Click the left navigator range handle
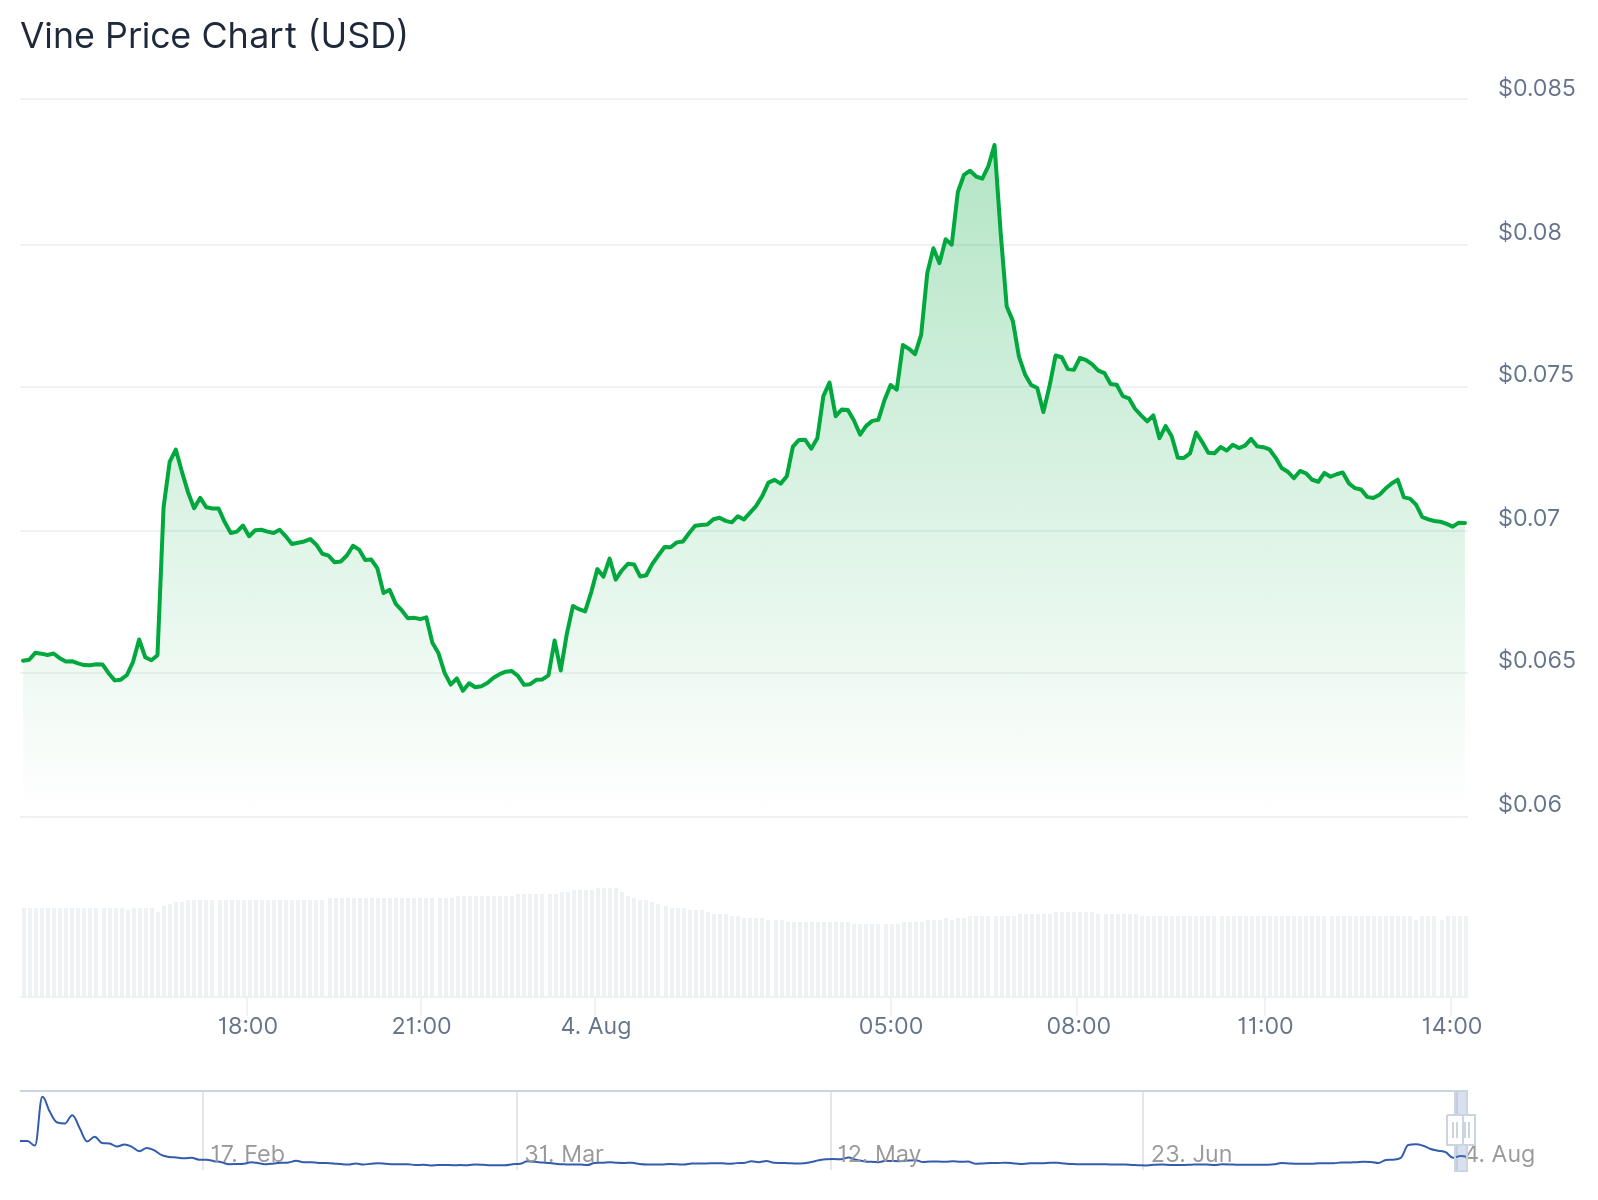Screen dimensions: 1598x1200 click(x=1453, y=1130)
